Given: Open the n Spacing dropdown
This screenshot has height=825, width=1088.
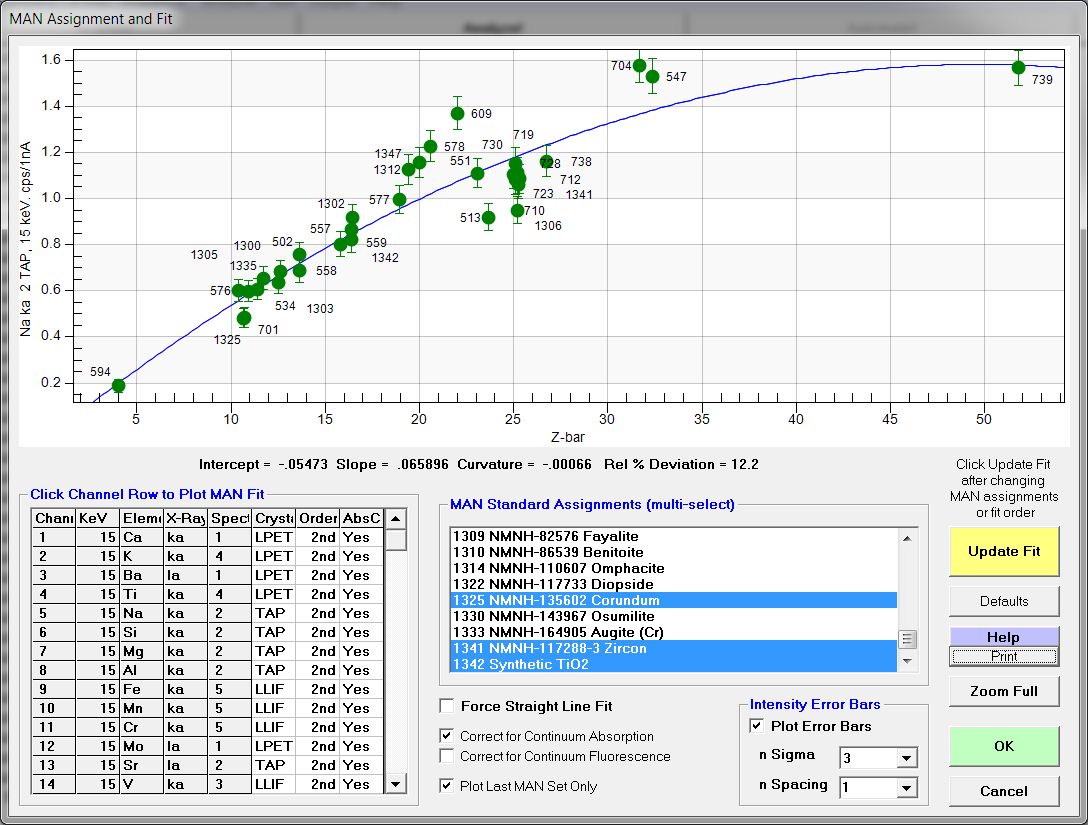Looking at the screenshot, I should point(906,788).
